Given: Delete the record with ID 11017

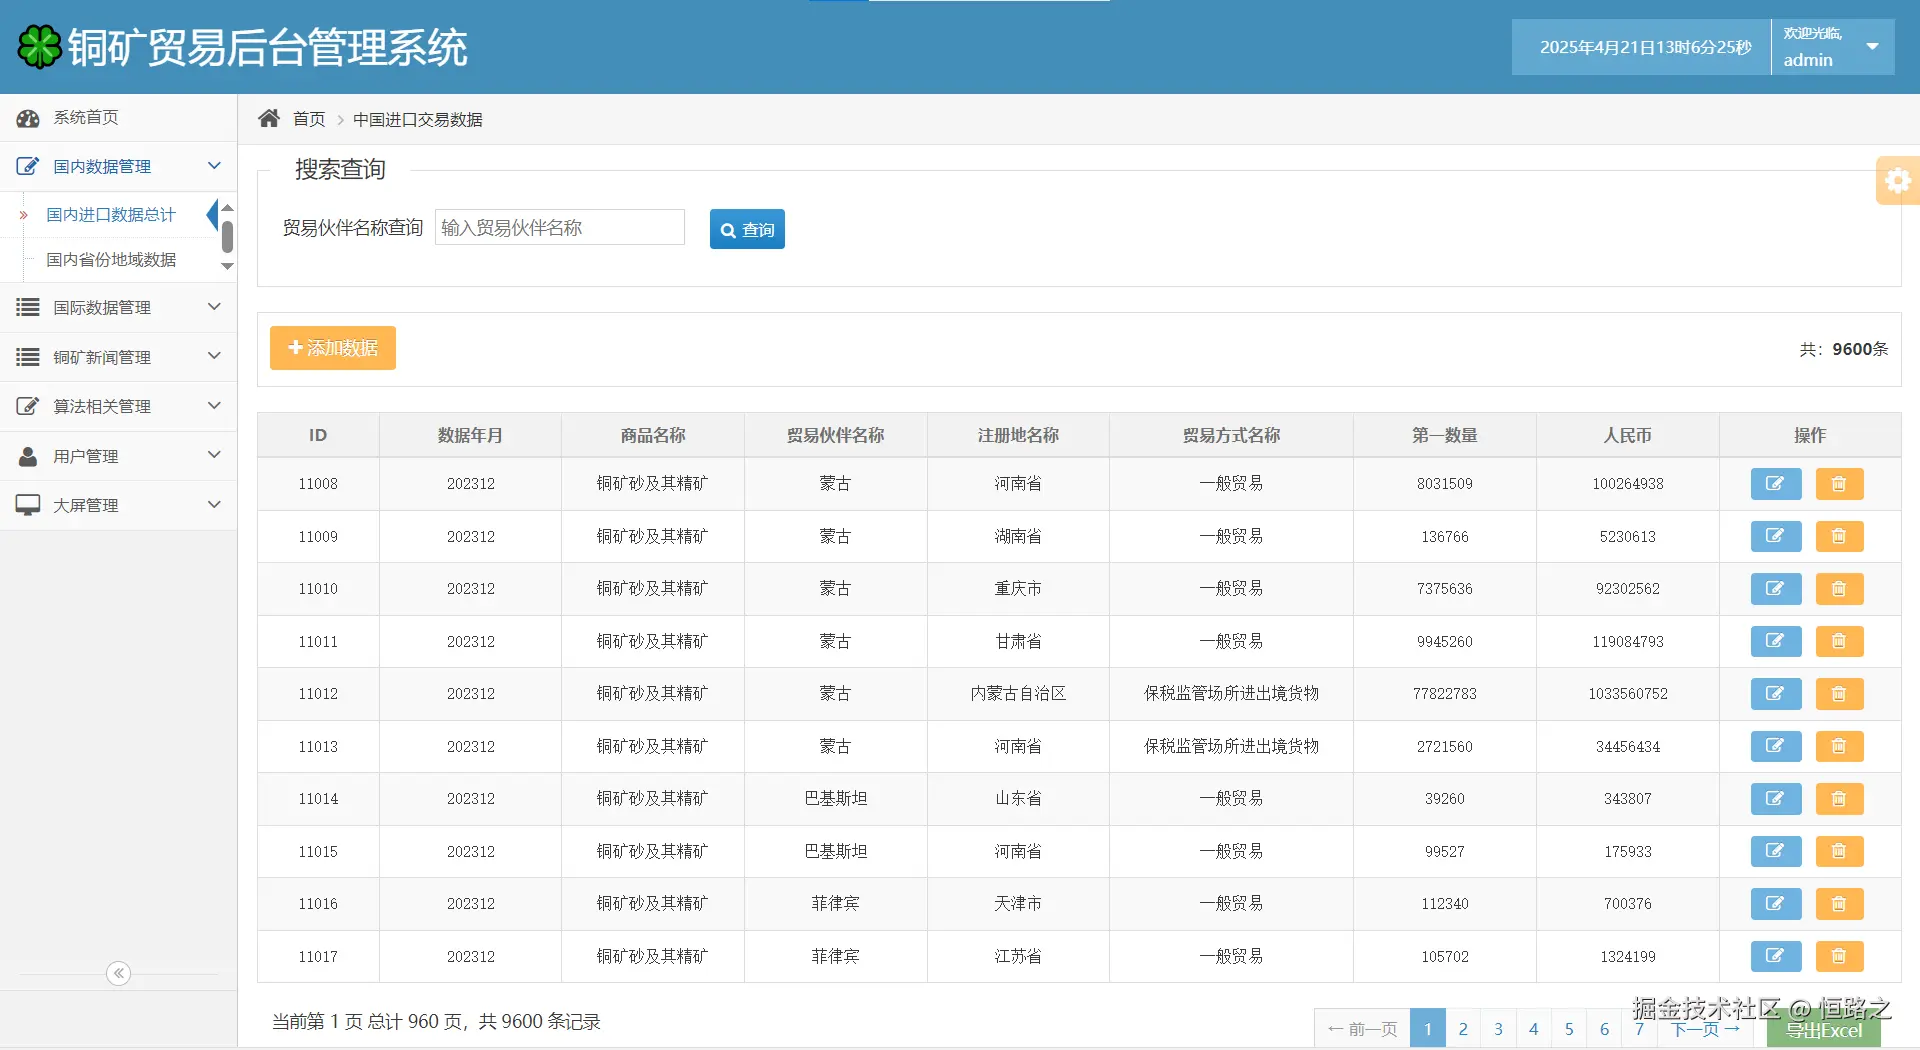Looking at the screenshot, I should click(x=1839, y=956).
